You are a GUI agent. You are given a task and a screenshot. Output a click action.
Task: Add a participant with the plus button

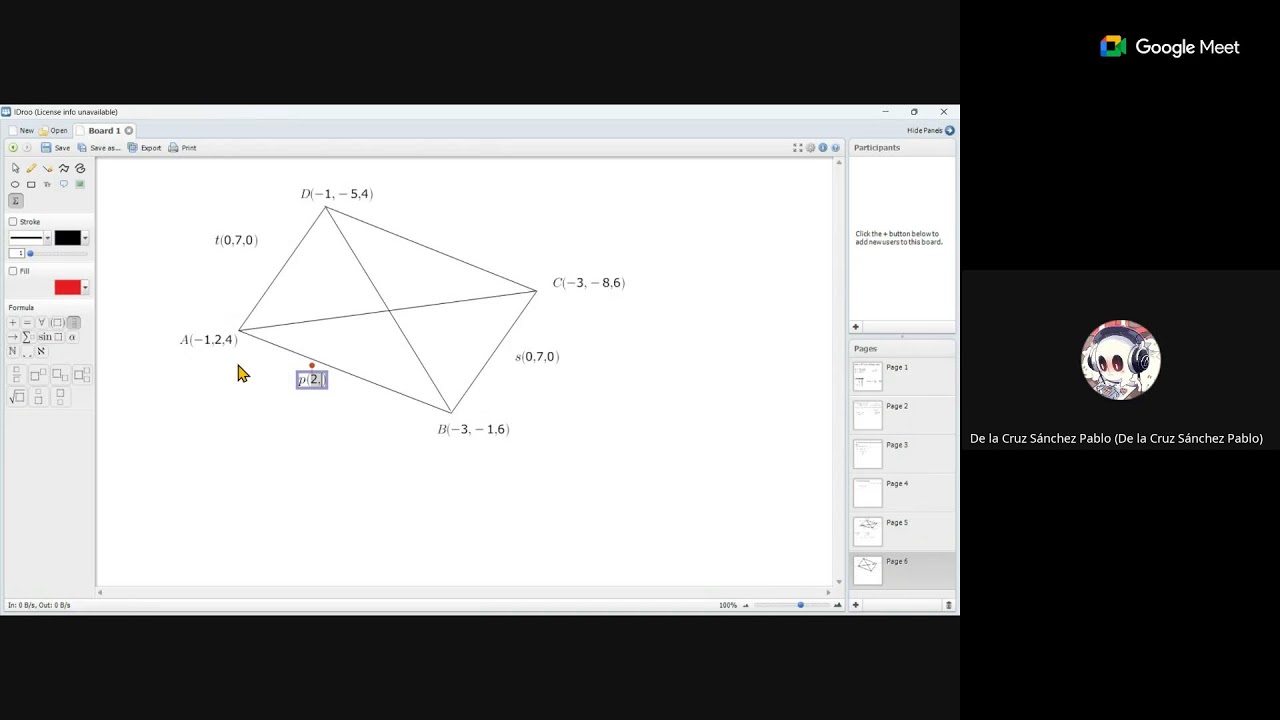(855, 327)
